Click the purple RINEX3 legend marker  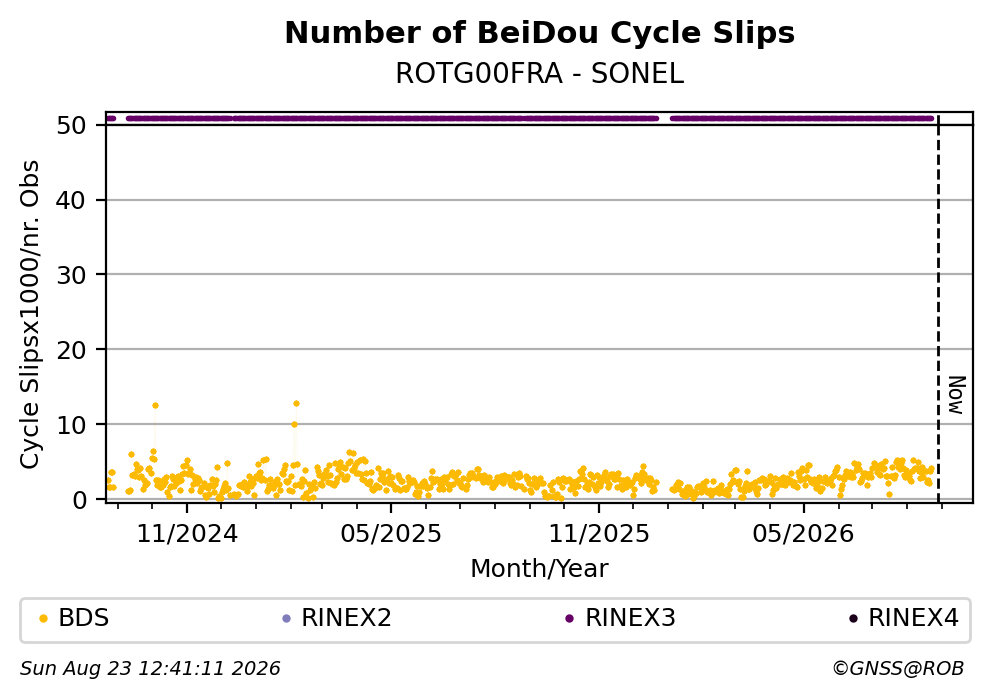tap(569, 619)
